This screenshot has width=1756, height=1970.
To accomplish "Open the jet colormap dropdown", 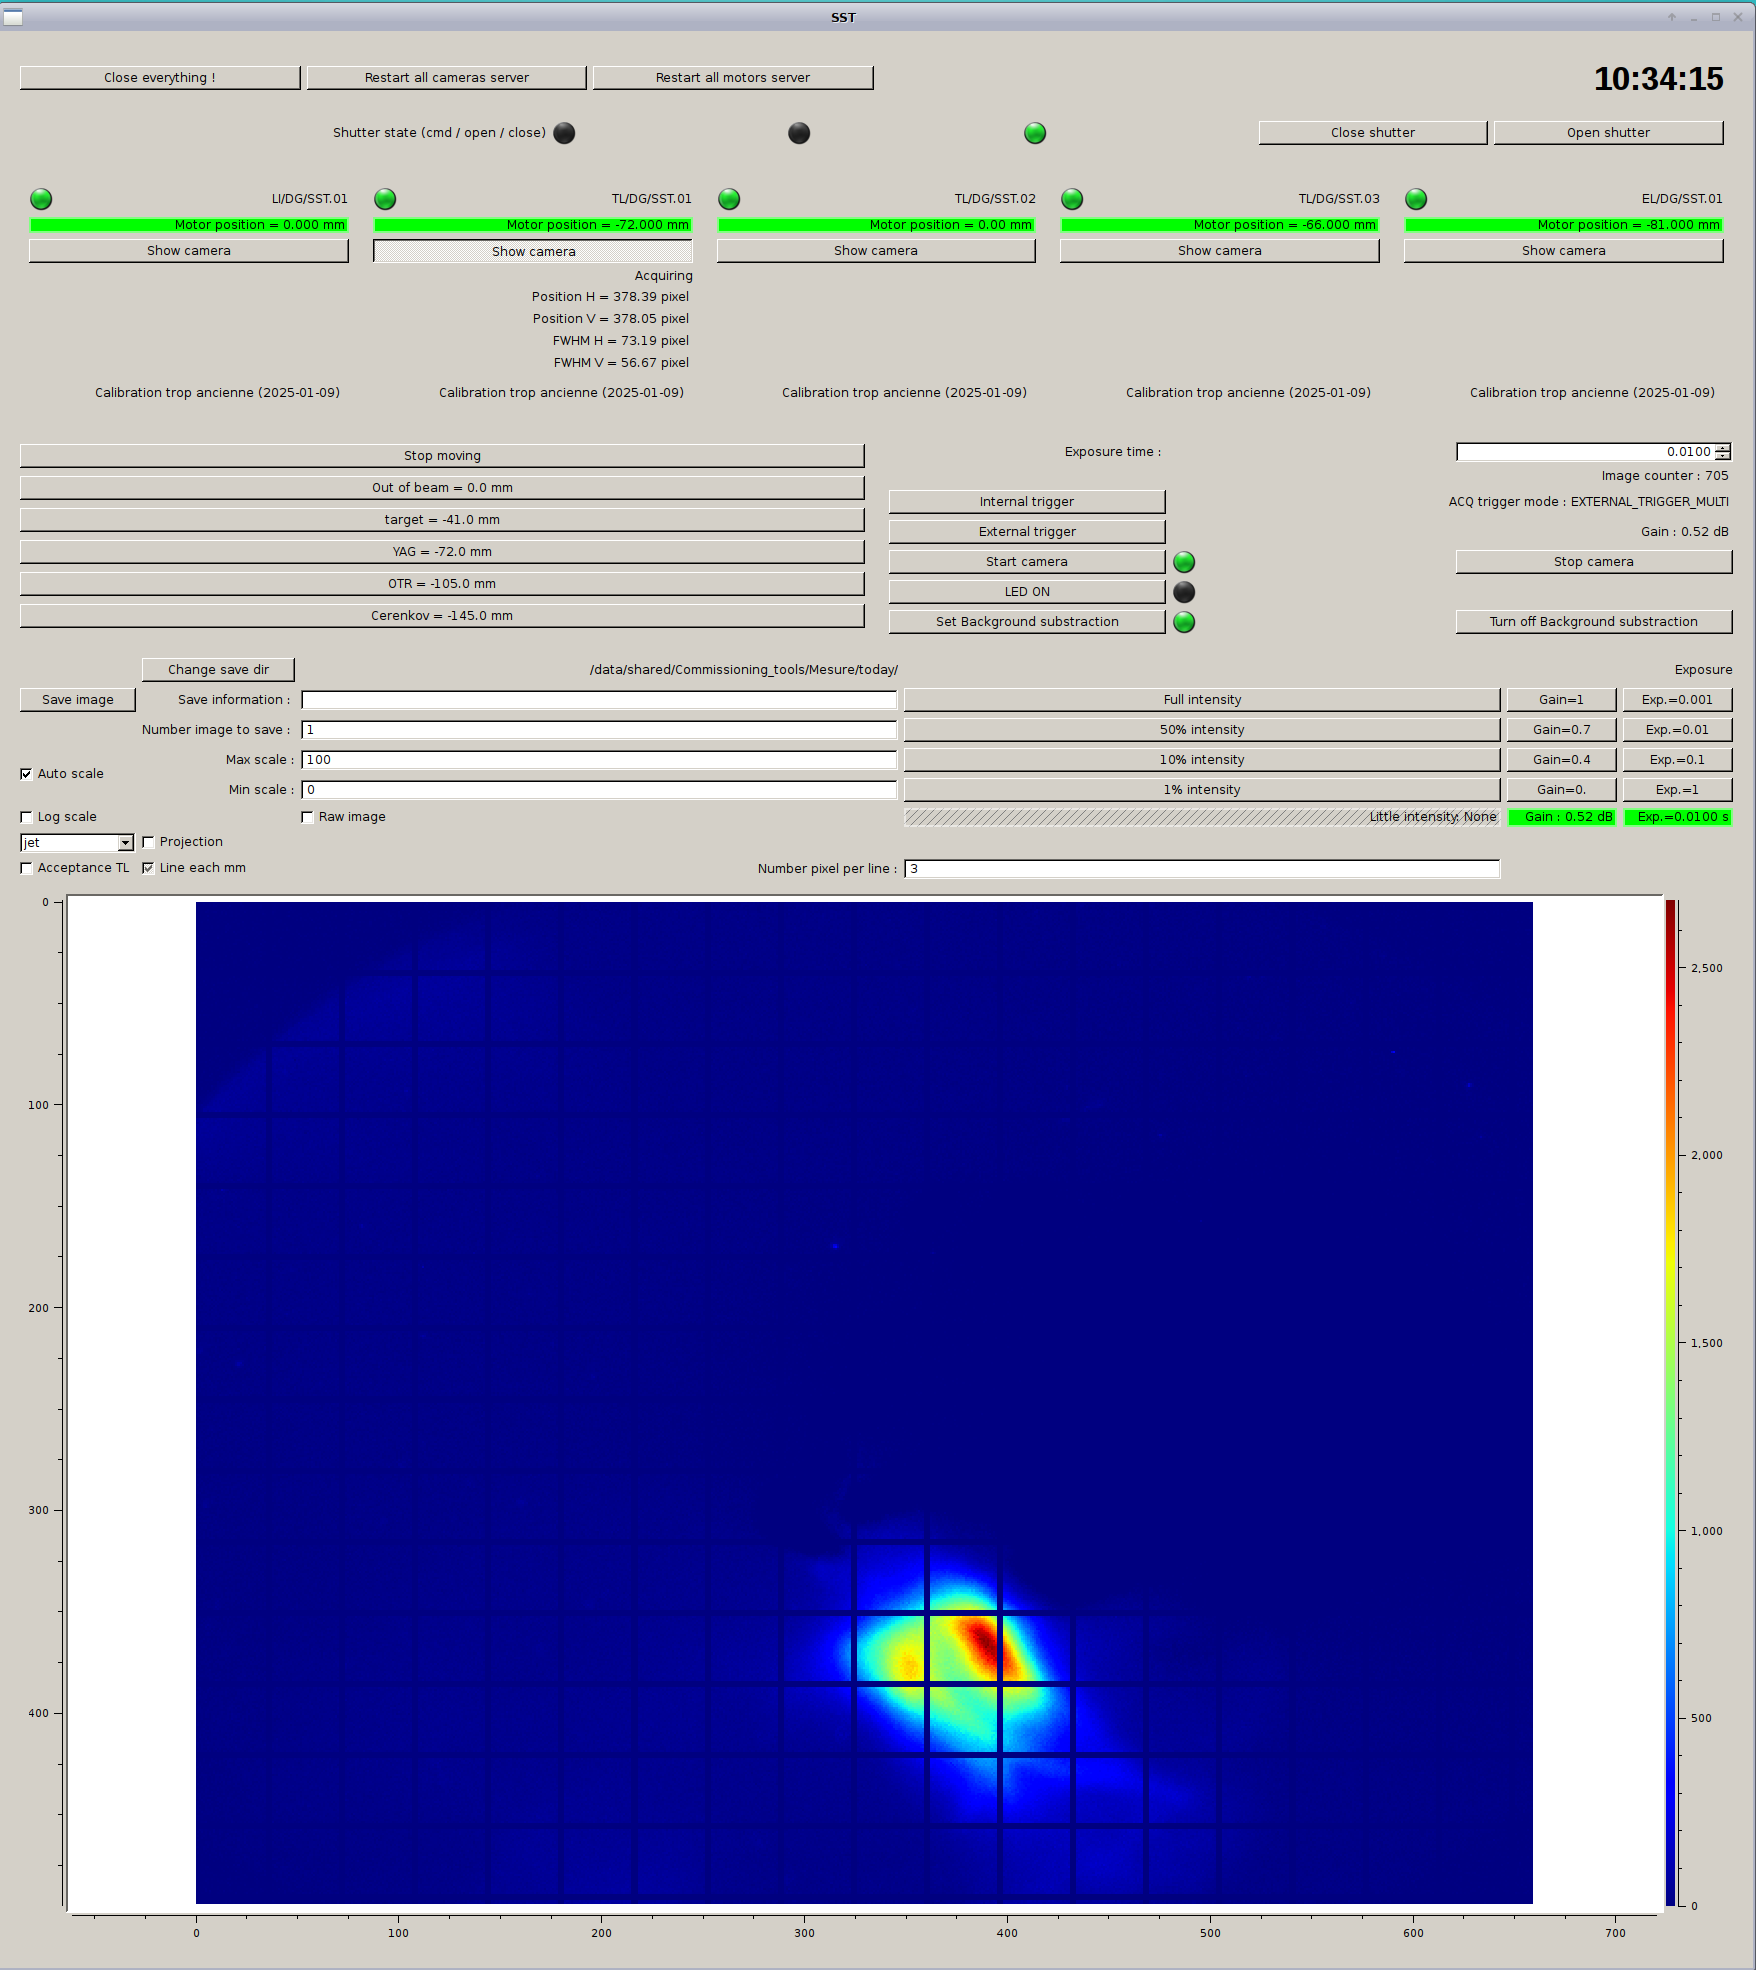I will (125, 843).
